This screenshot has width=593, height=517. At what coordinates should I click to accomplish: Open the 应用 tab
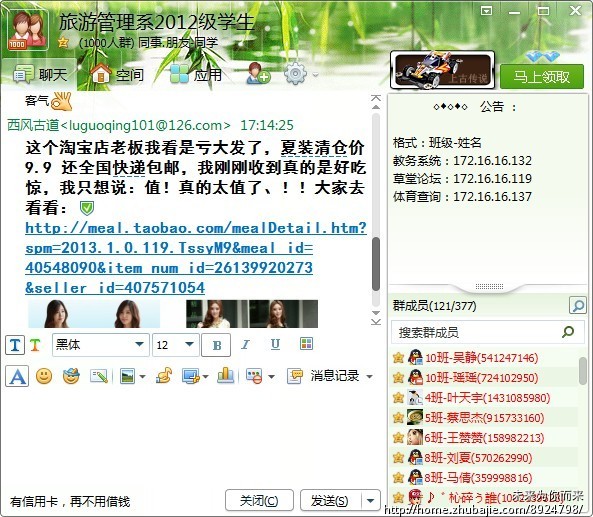(195, 75)
